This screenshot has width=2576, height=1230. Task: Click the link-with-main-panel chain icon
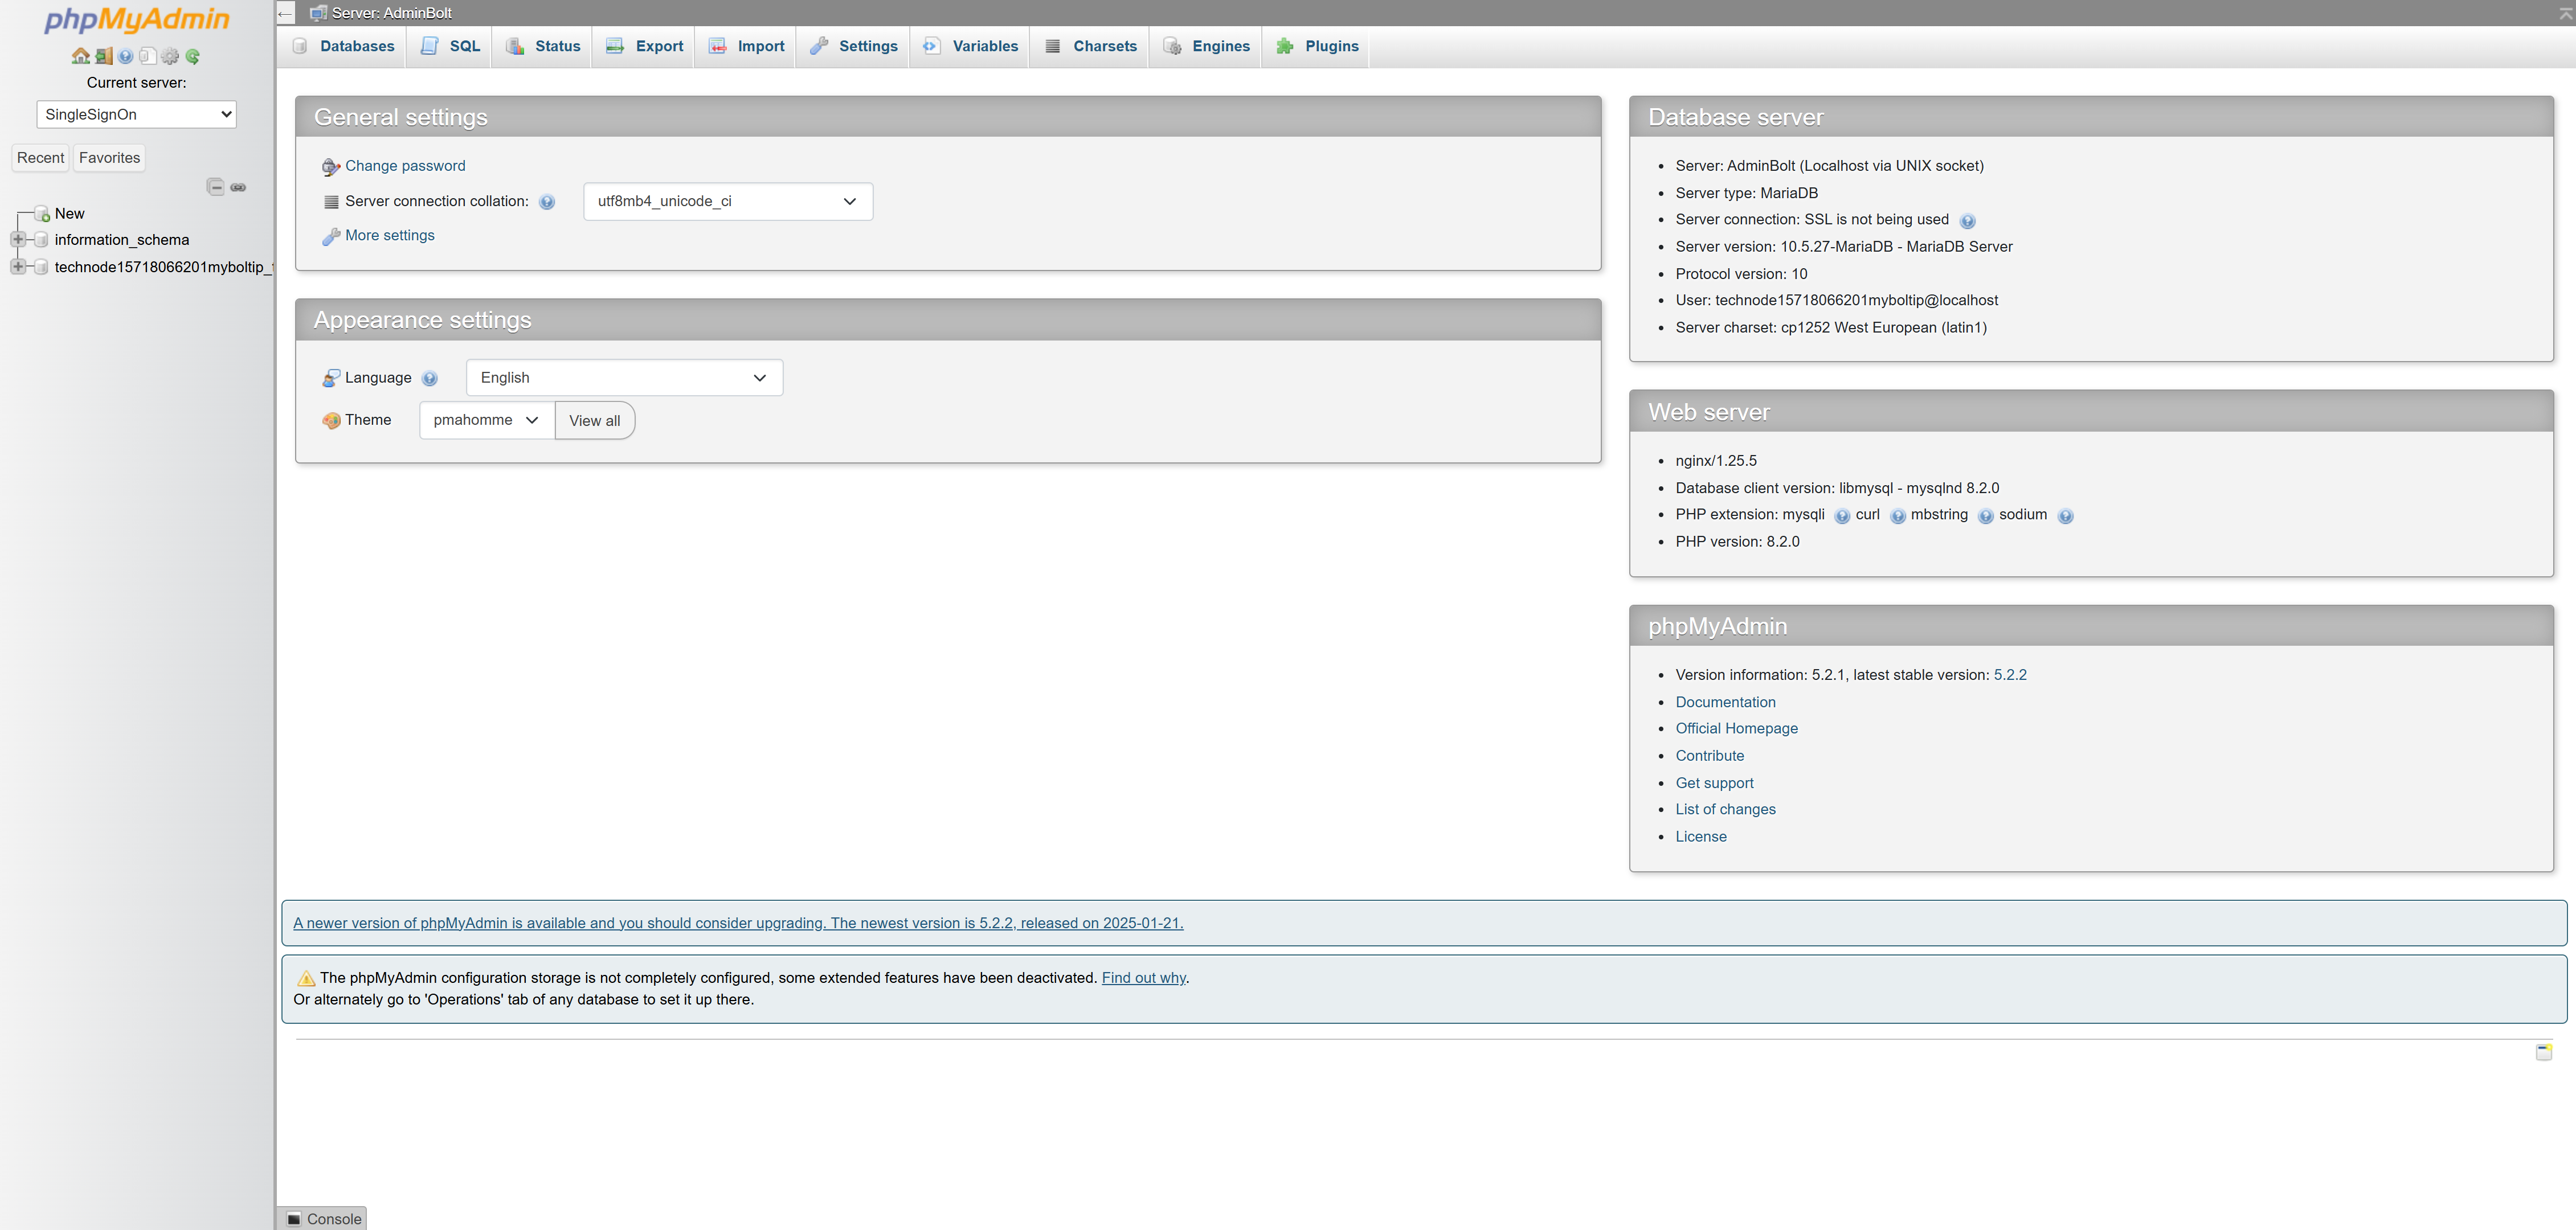click(x=239, y=187)
